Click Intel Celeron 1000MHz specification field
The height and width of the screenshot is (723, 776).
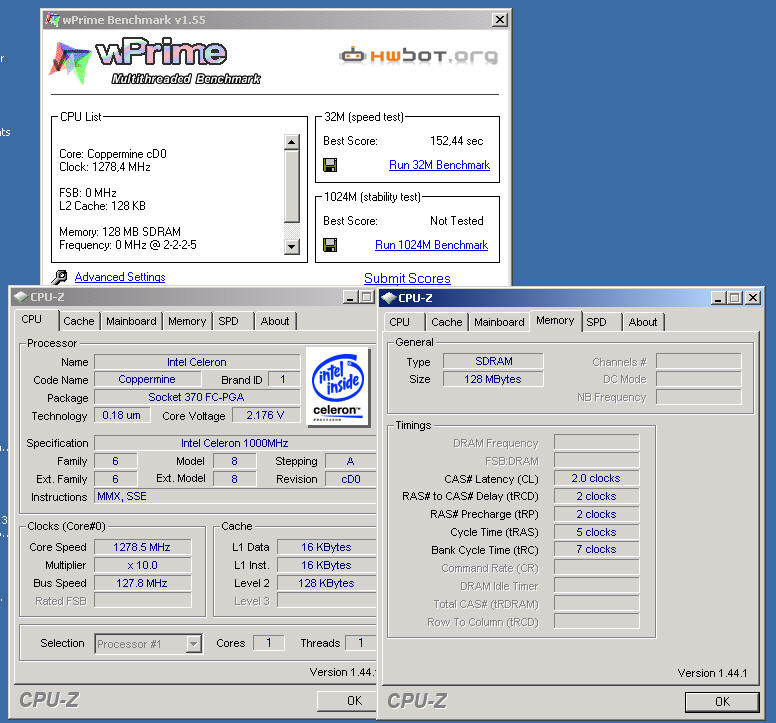point(235,443)
